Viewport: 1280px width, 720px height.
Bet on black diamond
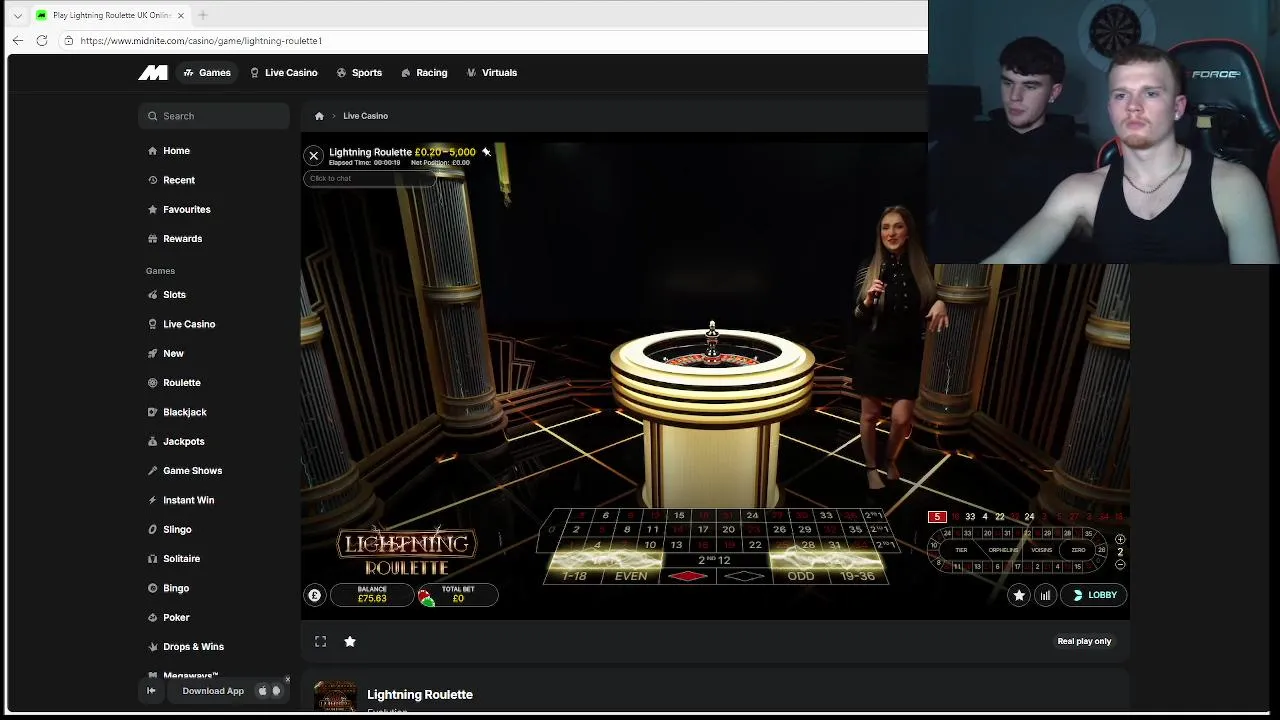pyautogui.click(x=744, y=576)
